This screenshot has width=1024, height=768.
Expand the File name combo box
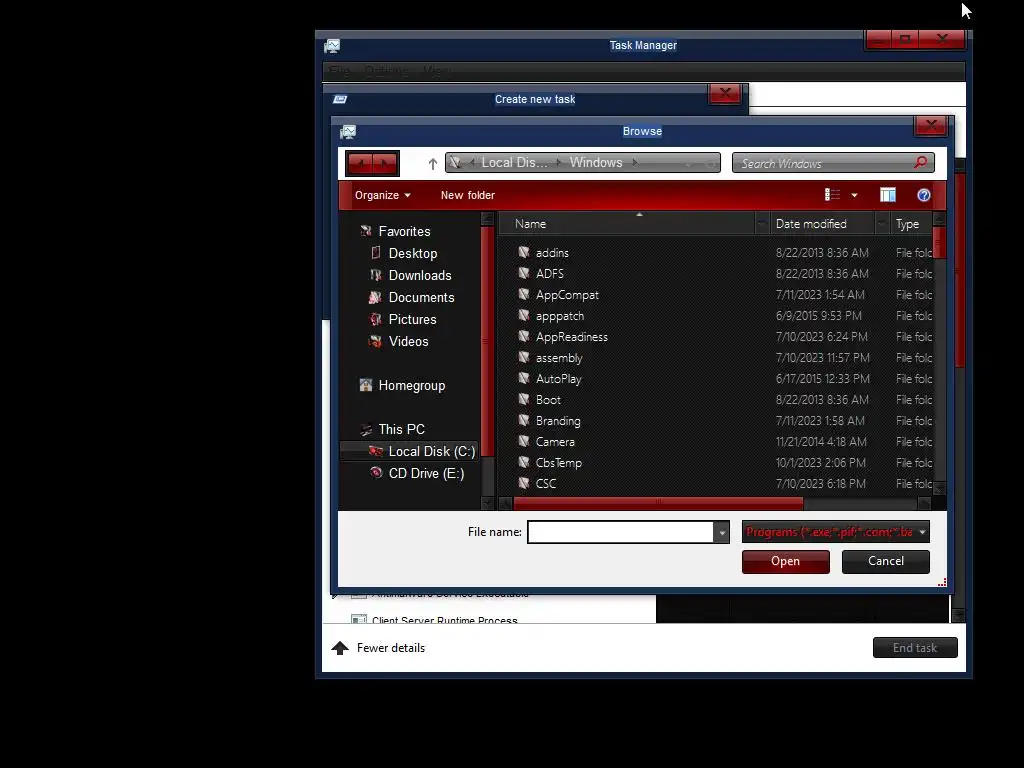point(722,532)
